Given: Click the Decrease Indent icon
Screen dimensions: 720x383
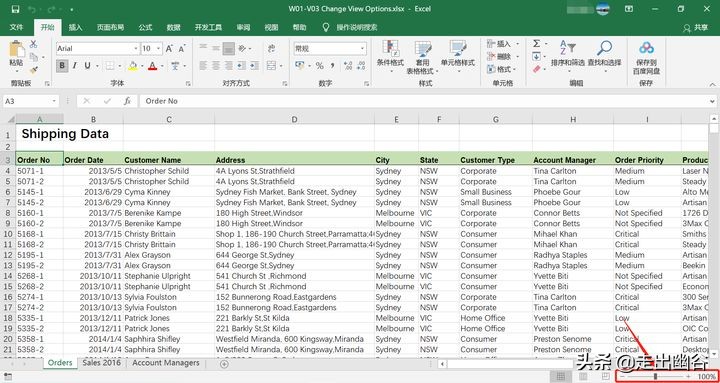Looking at the screenshot, I should coord(241,66).
